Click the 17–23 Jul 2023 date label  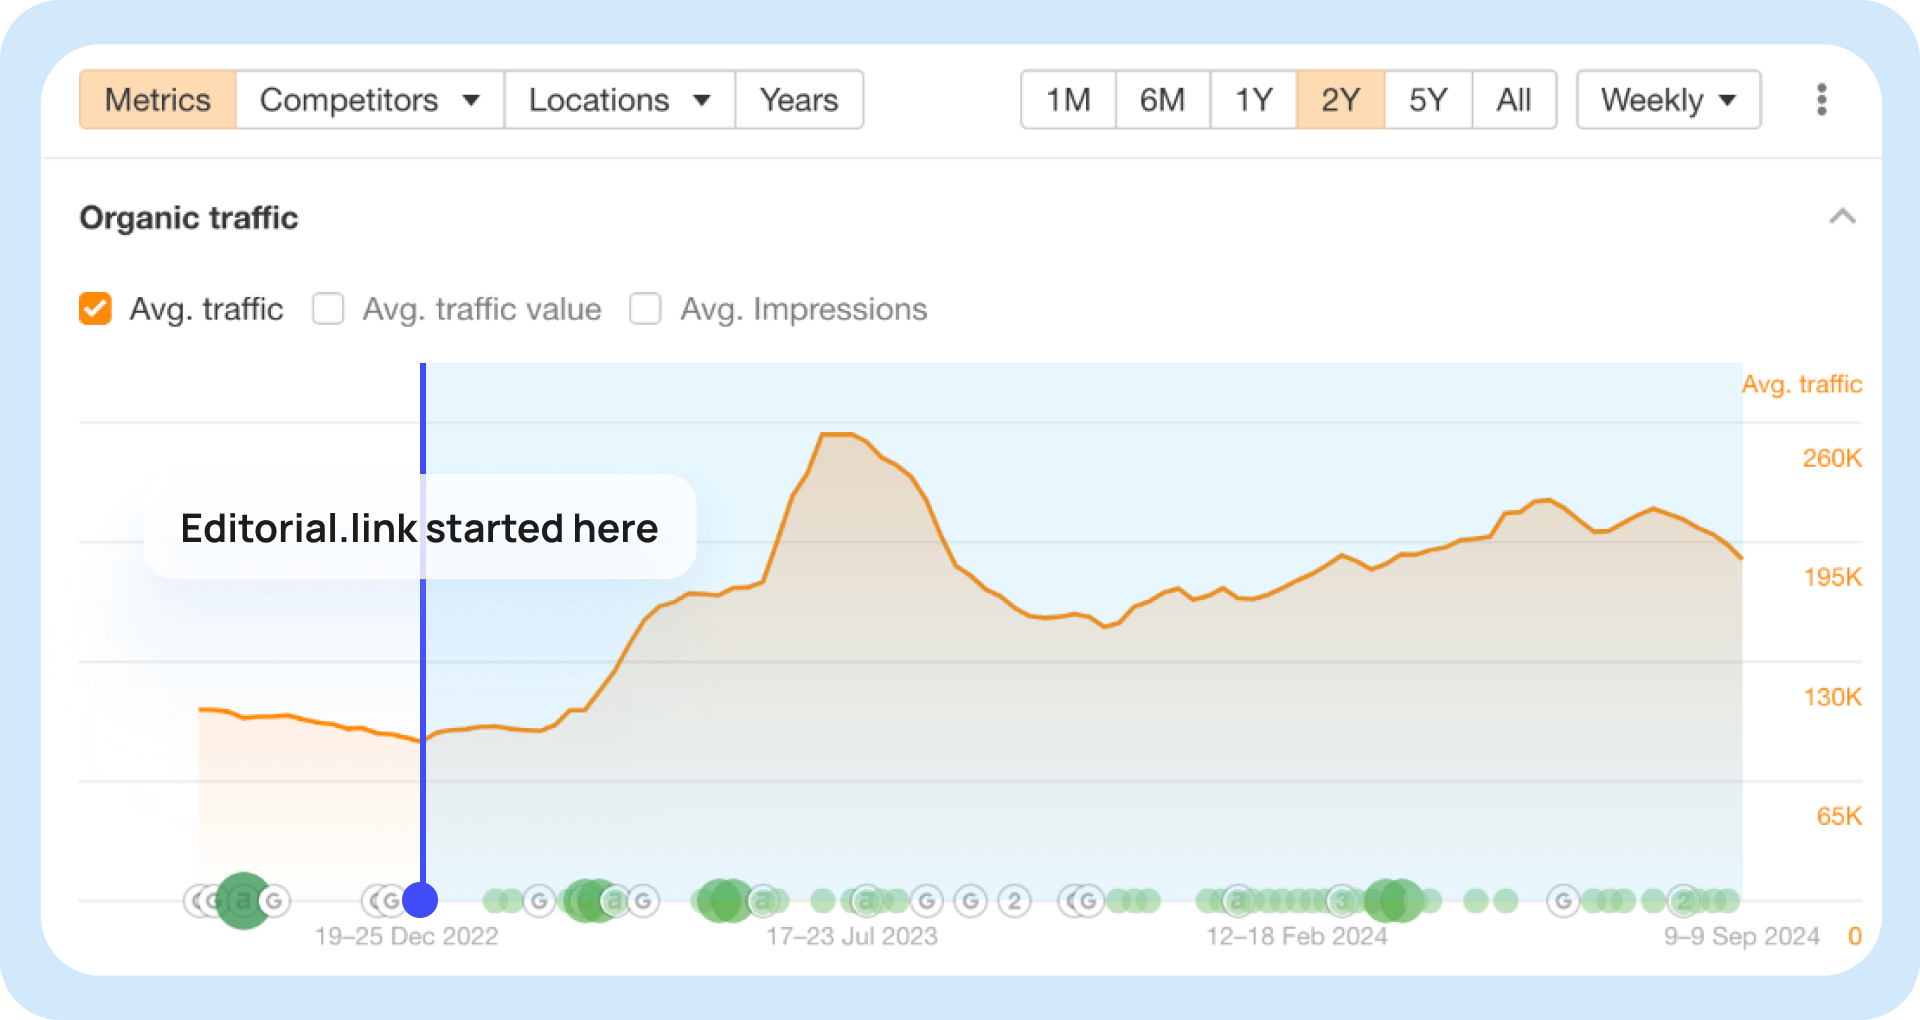pos(852,936)
